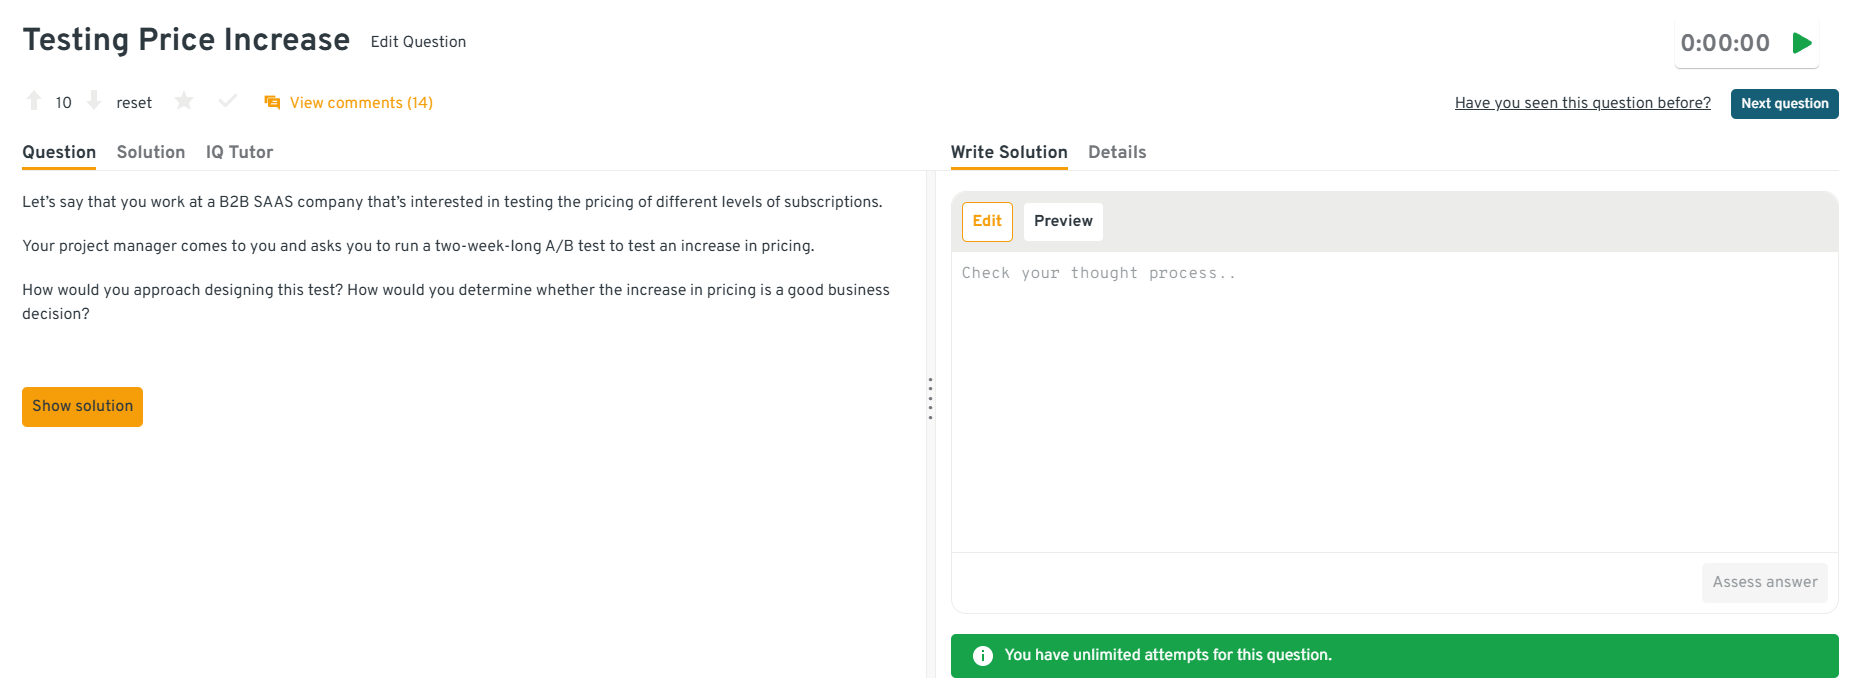Bookmark the question using the star icon
1858x697 pixels.
tap(184, 101)
